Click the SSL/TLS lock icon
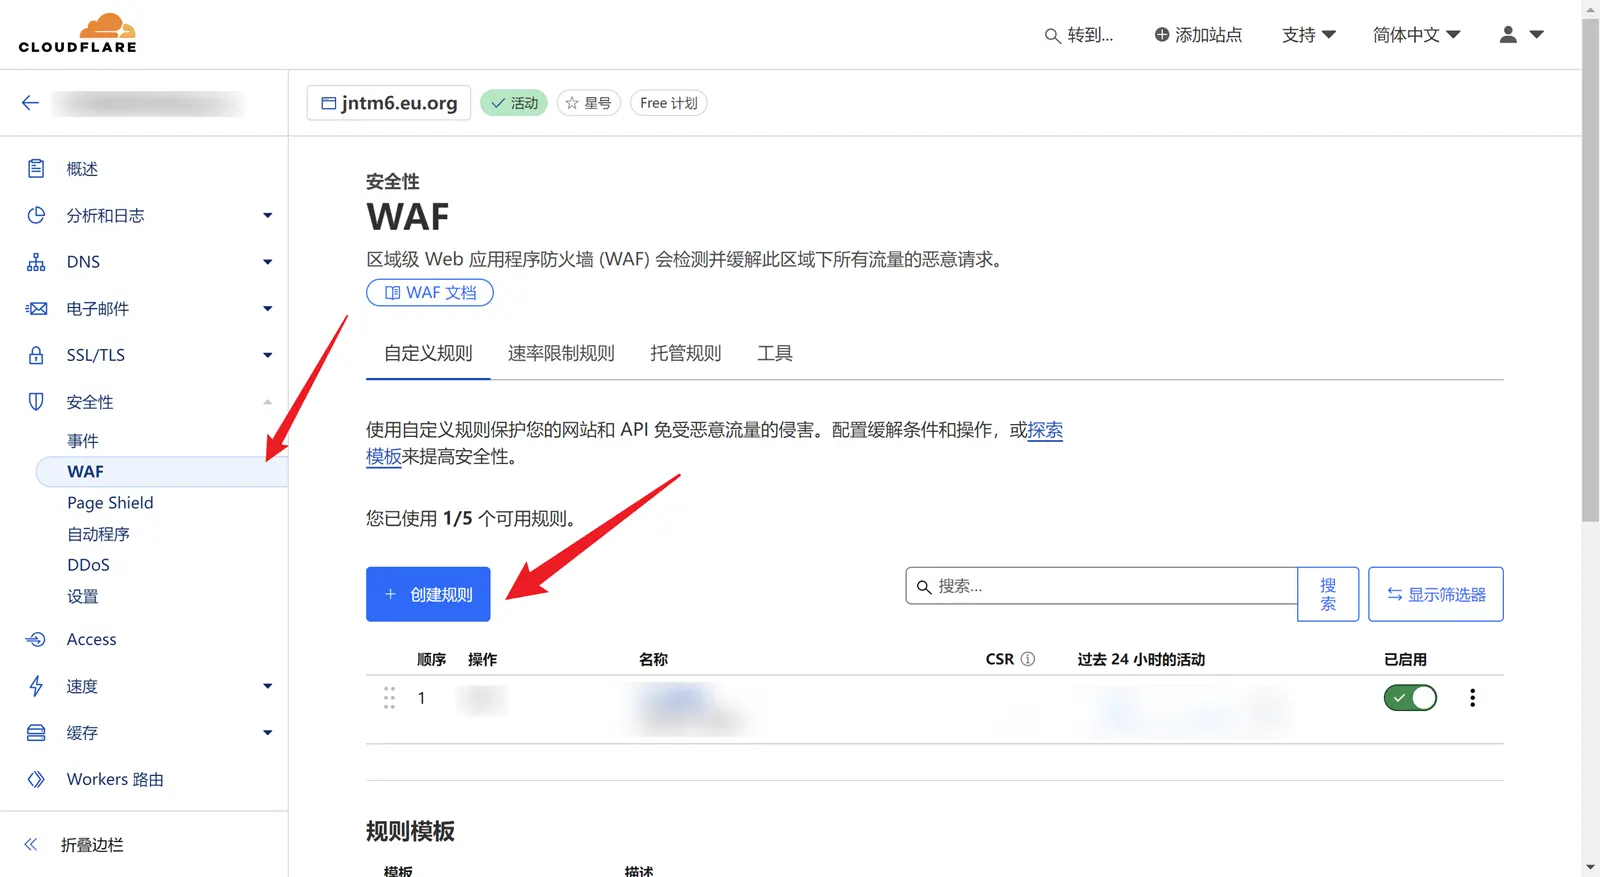This screenshot has height=877, width=1600. coord(36,355)
